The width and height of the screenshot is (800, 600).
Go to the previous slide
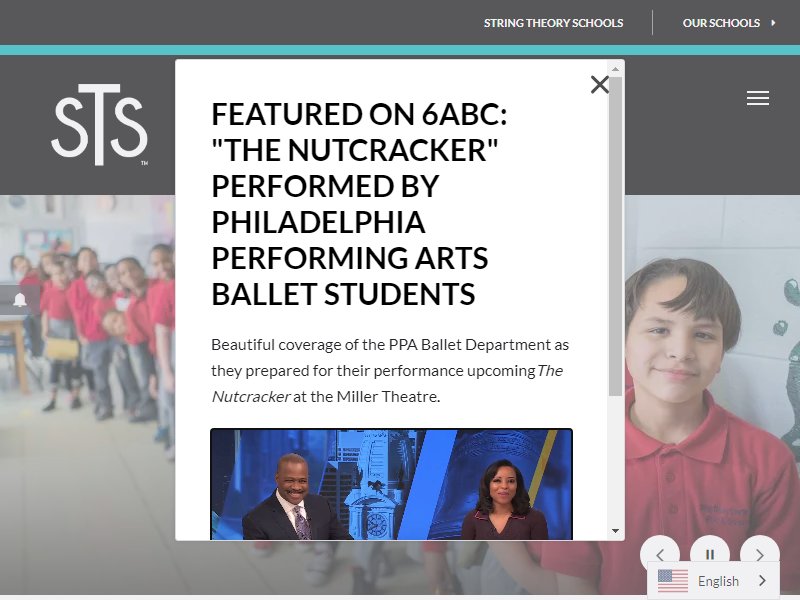coord(660,554)
